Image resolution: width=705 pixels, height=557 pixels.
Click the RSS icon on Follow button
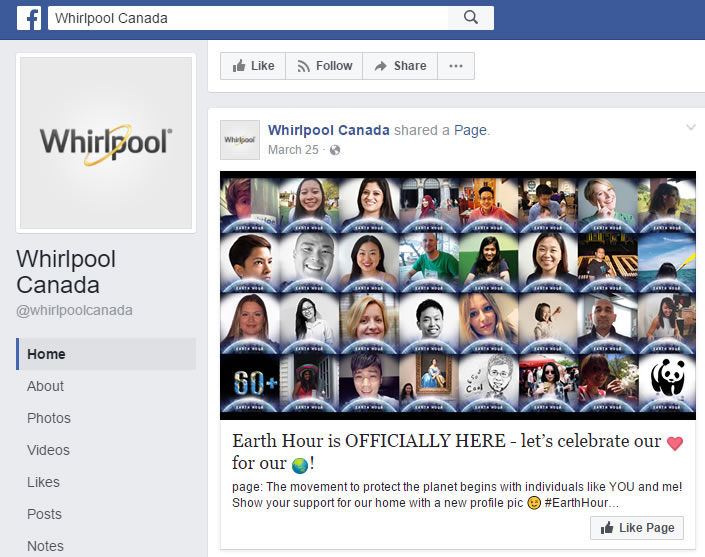coord(303,67)
